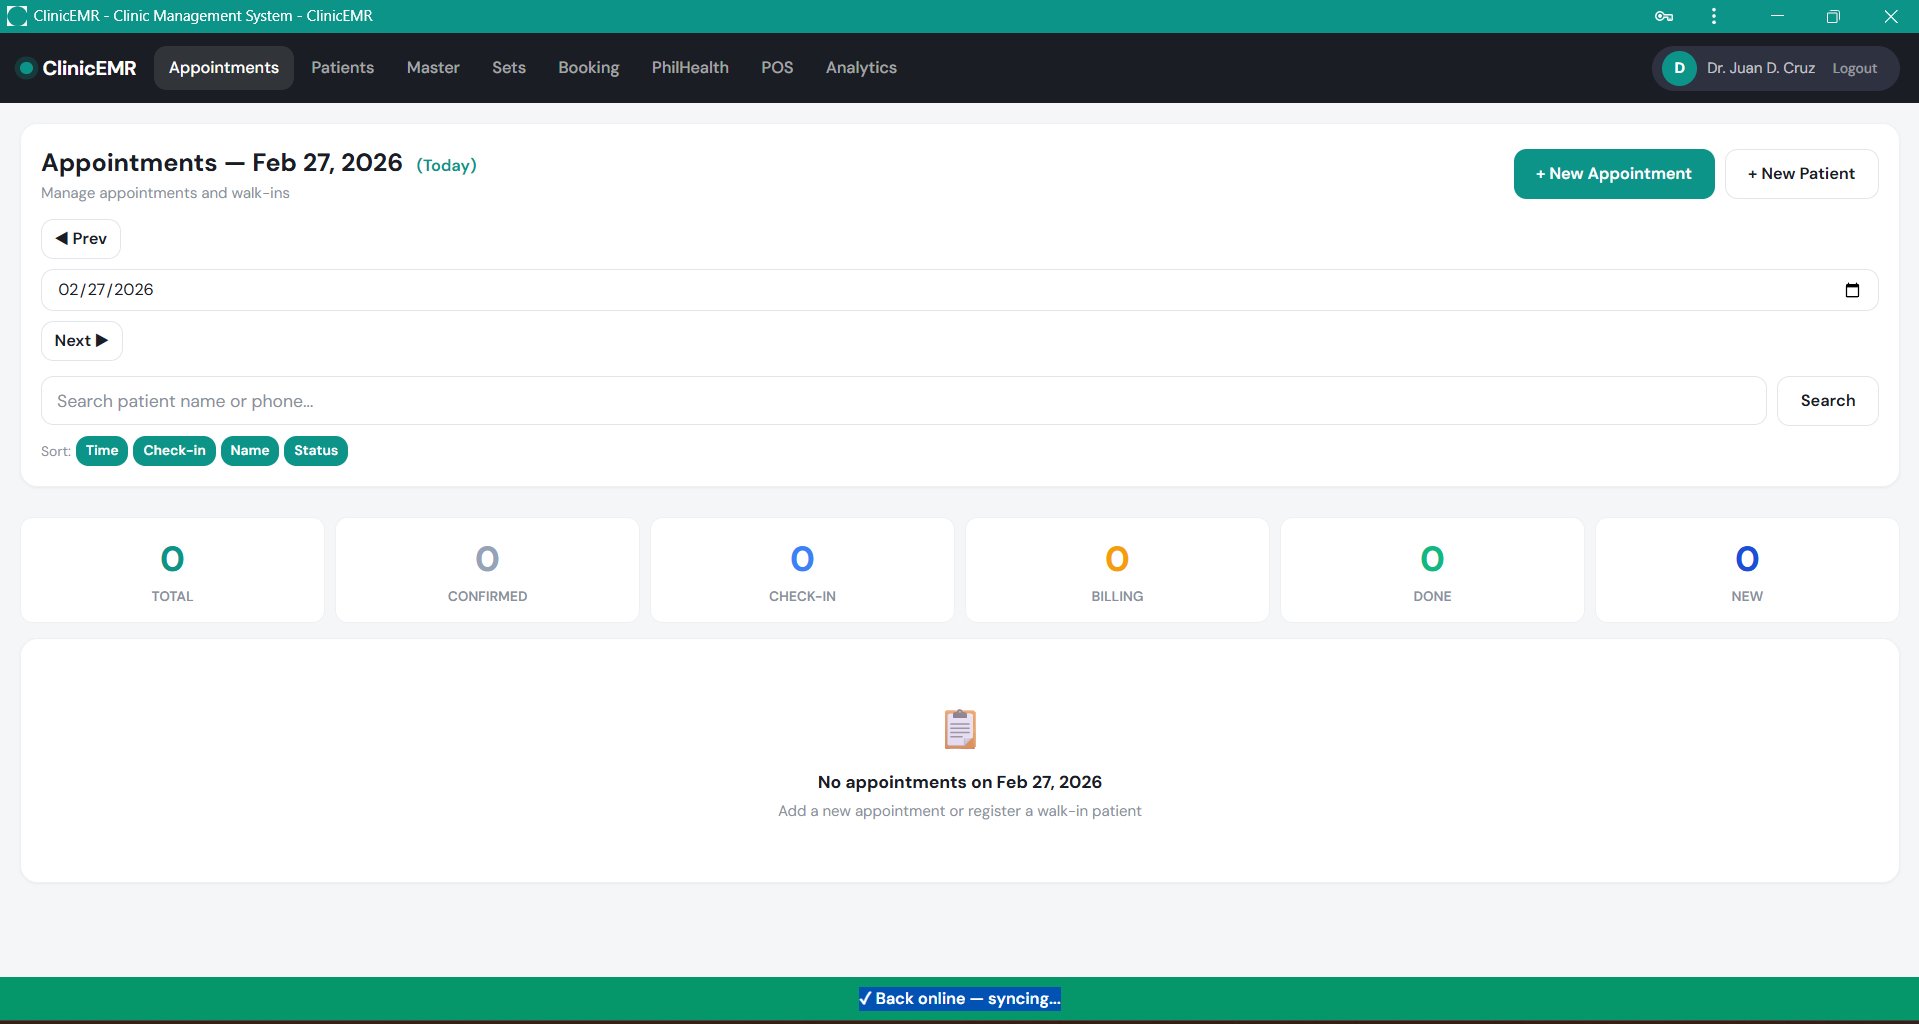1919x1024 pixels.
Task: Click the three-dot menu icon in titlebar
Action: click(1713, 16)
